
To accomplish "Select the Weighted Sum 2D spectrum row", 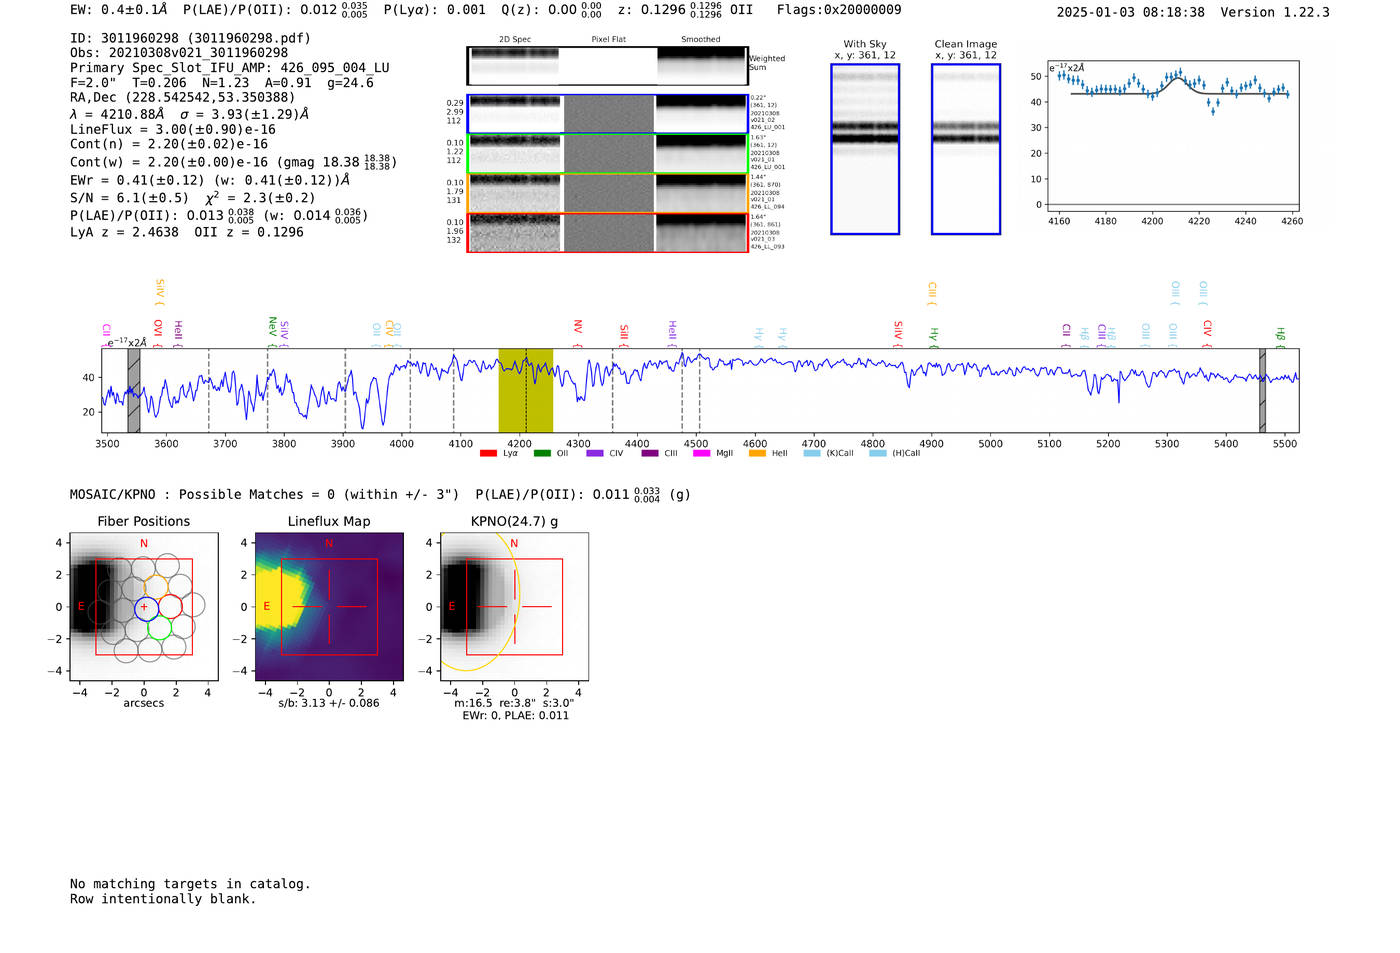I will tap(607, 66).
